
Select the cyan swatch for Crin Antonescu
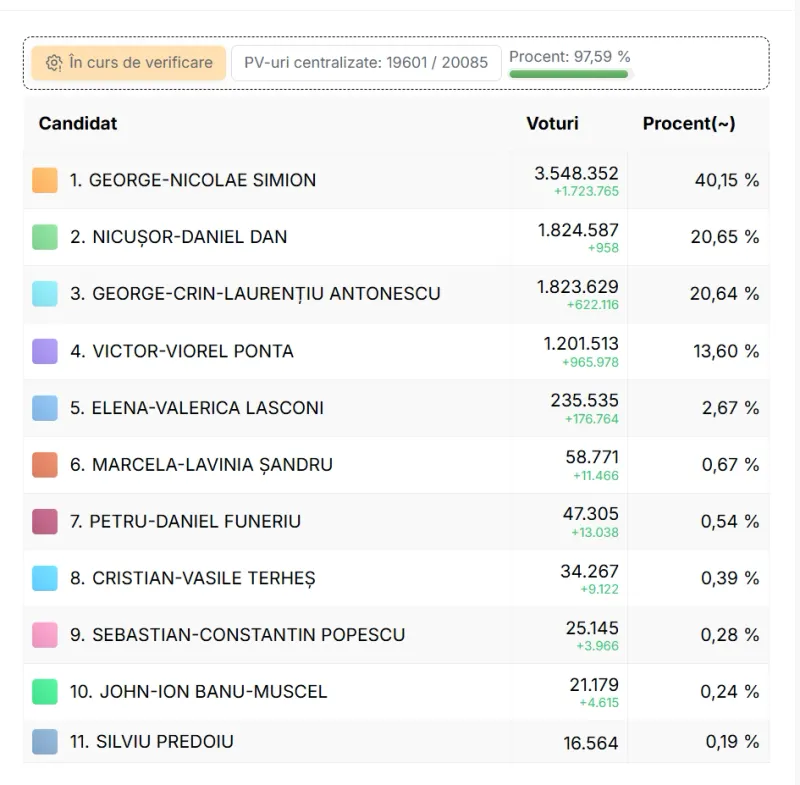[45, 294]
